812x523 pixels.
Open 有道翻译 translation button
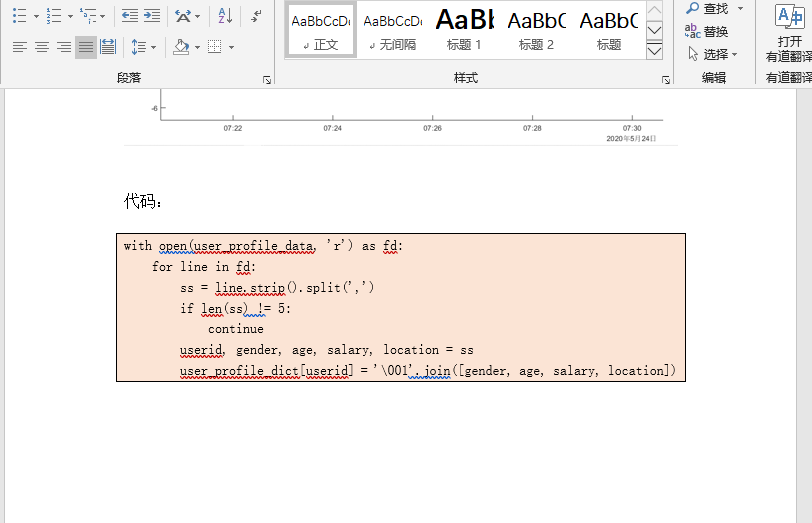788,32
